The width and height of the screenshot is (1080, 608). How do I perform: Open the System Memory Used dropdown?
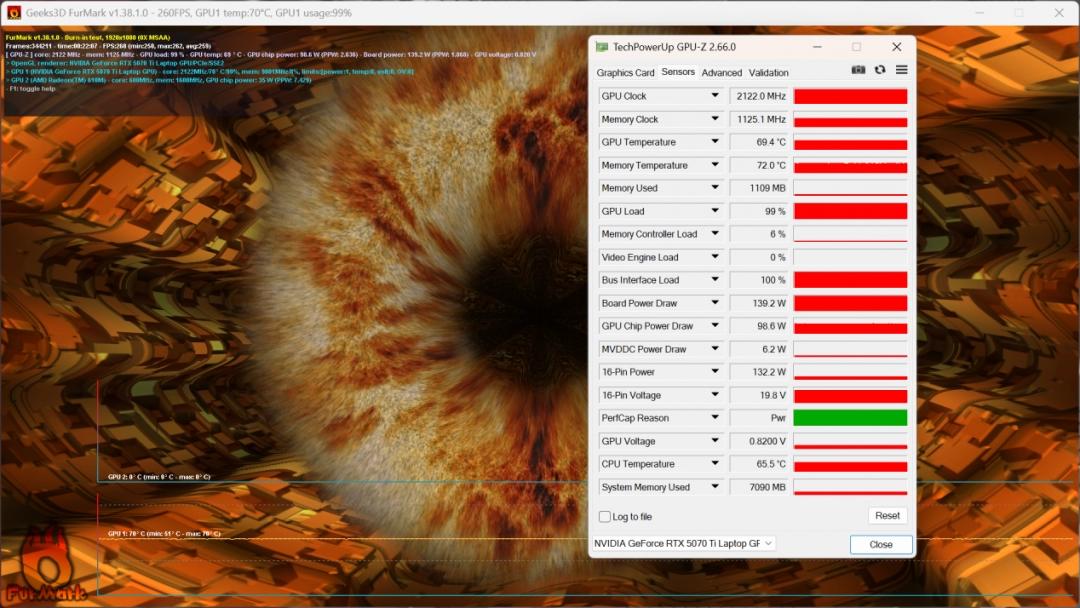coord(715,487)
